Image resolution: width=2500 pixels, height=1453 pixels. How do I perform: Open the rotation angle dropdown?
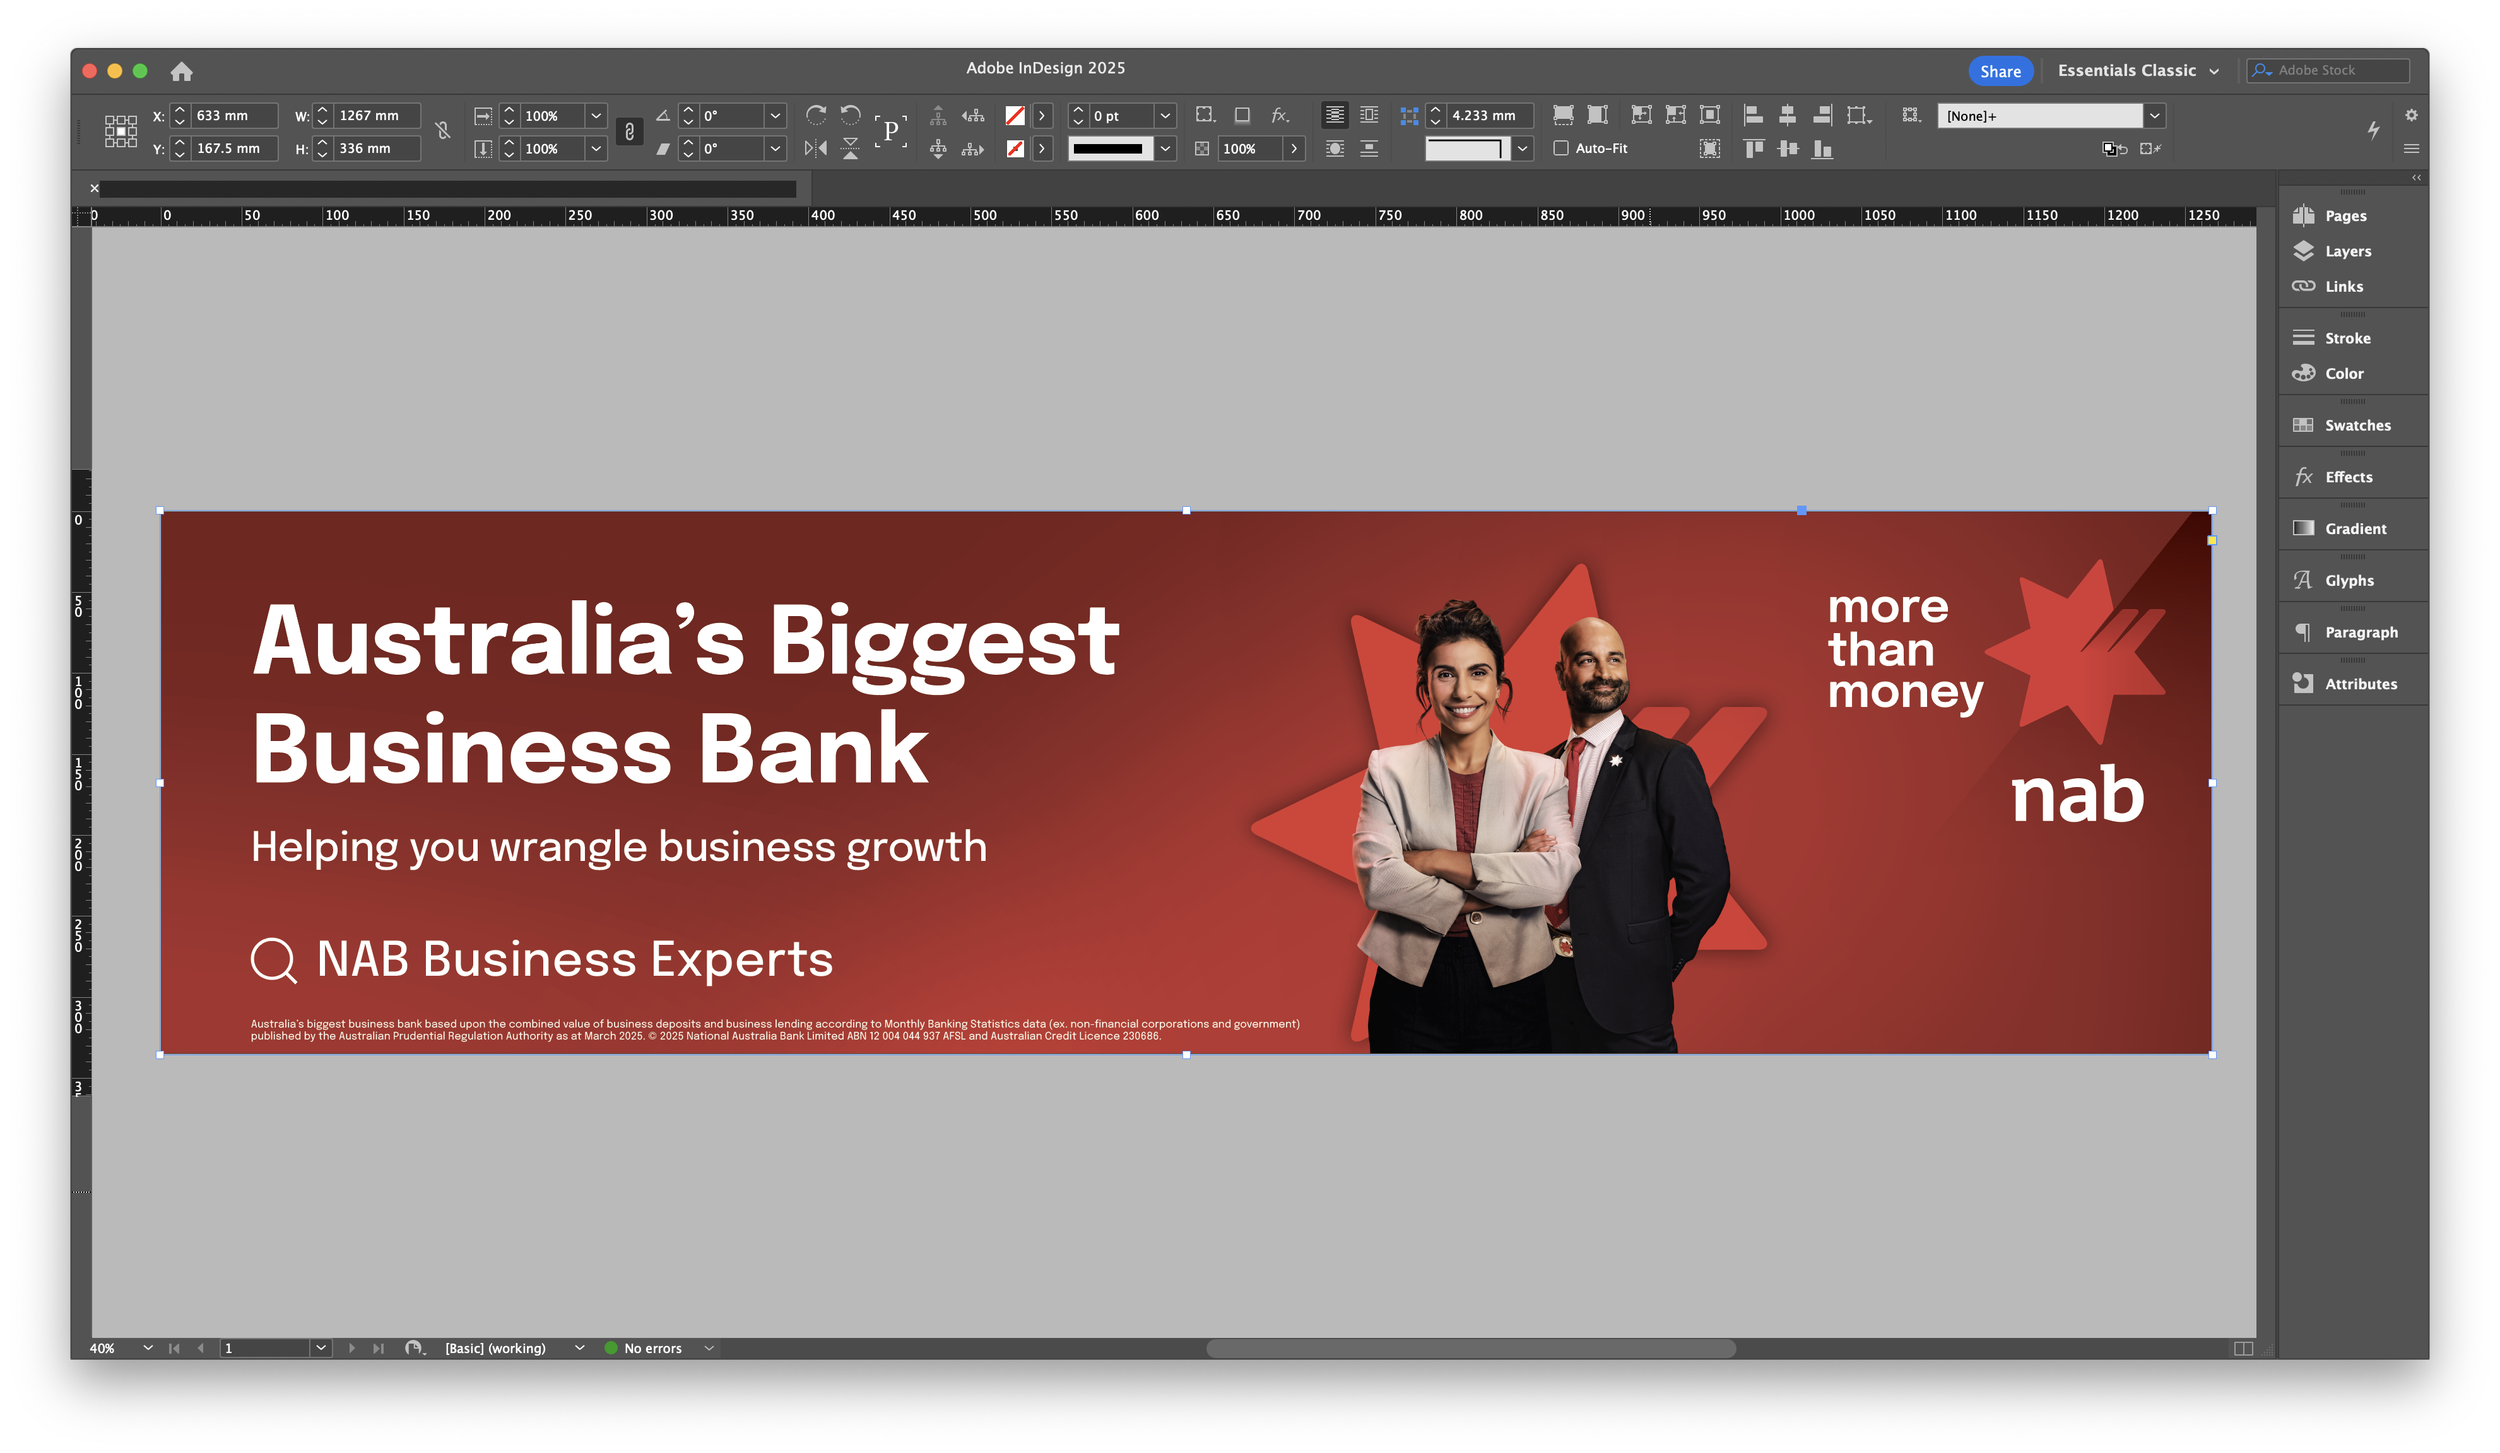click(775, 116)
